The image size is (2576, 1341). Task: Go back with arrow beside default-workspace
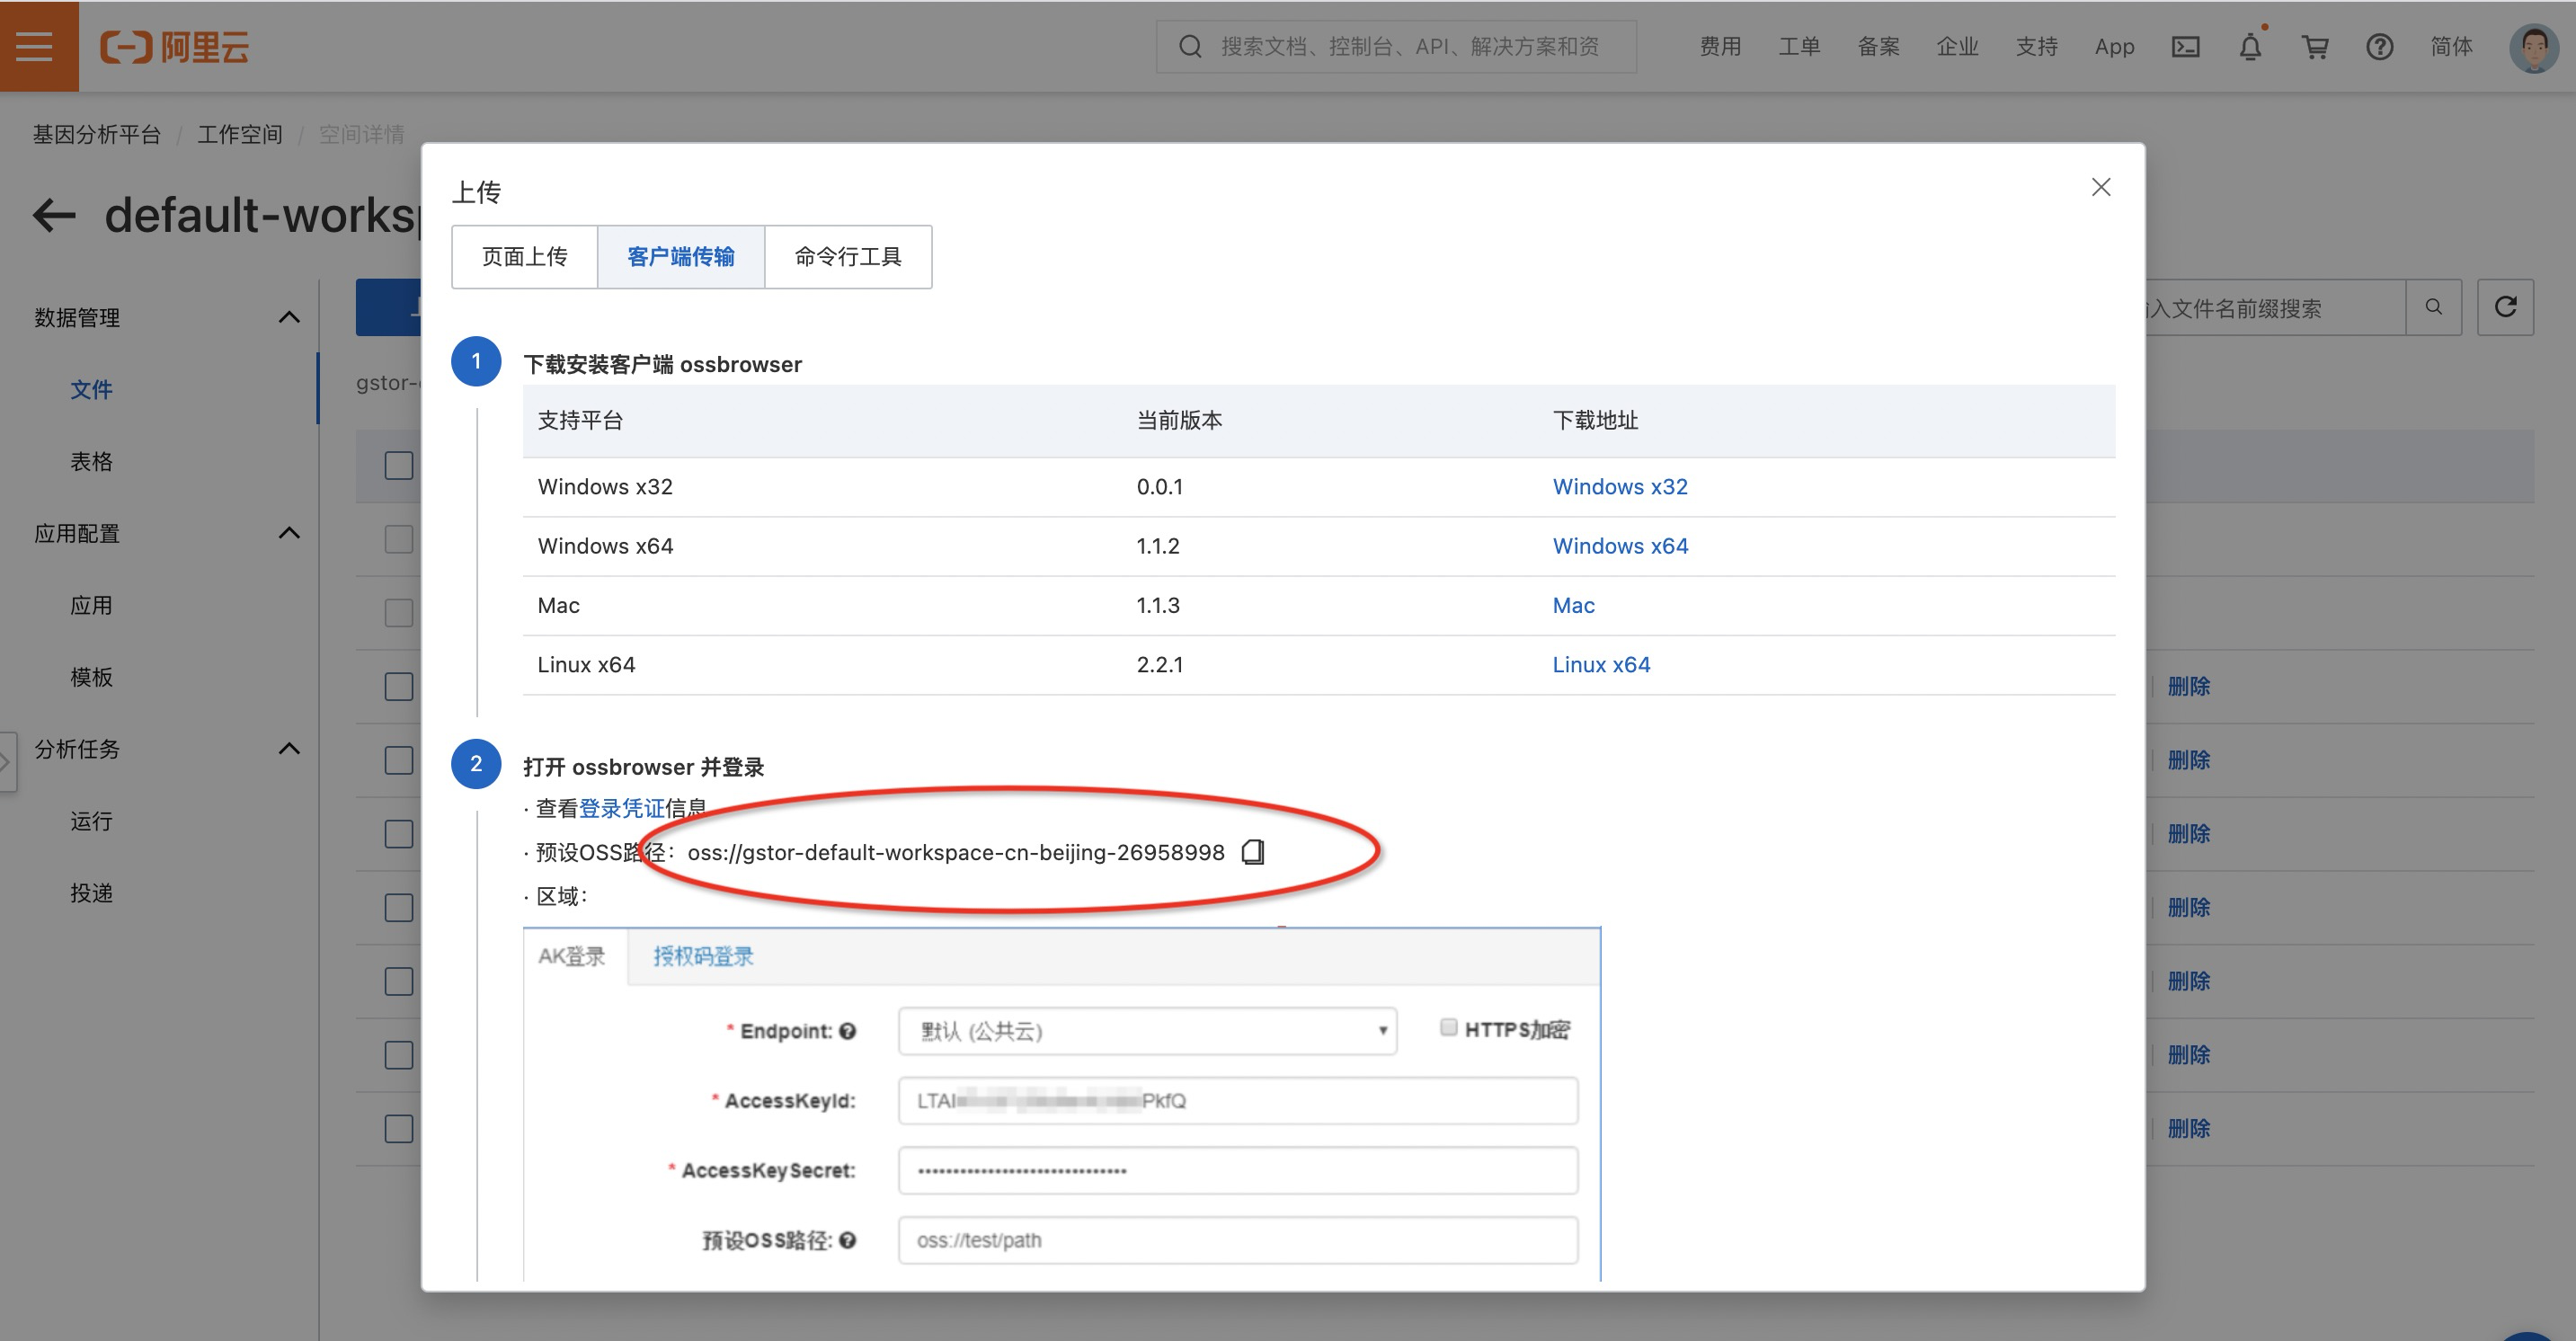click(54, 215)
